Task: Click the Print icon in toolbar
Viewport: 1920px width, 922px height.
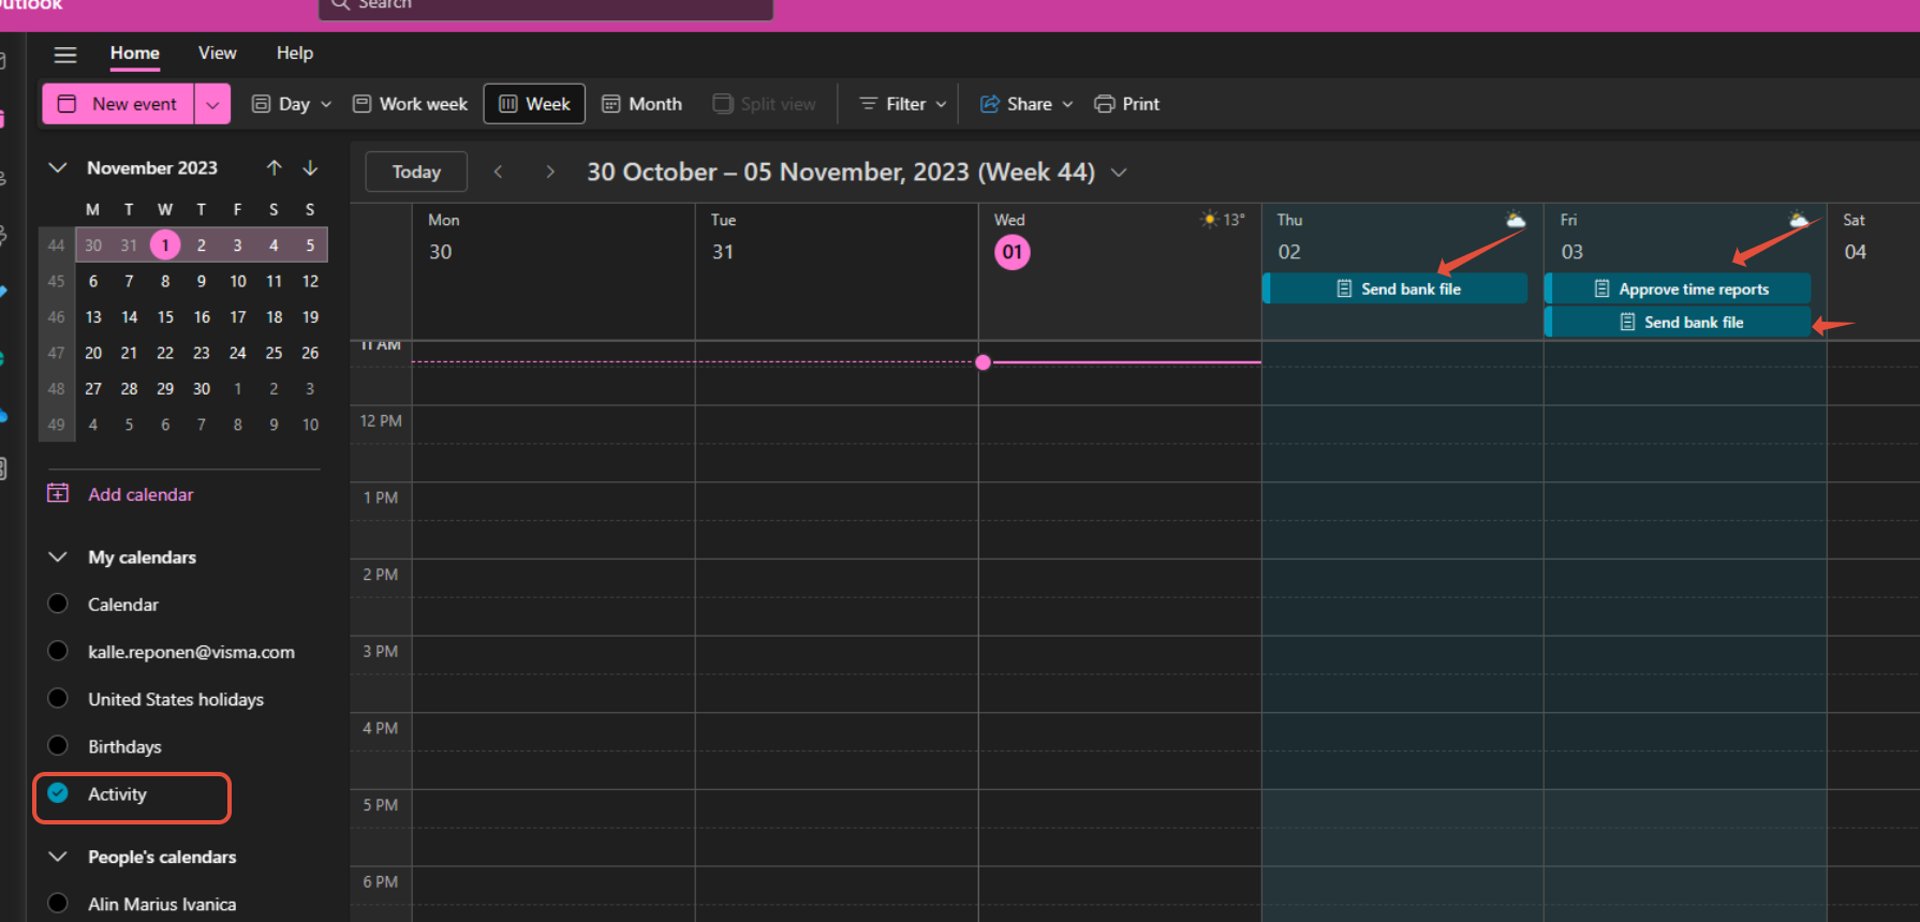Action: tap(1104, 104)
